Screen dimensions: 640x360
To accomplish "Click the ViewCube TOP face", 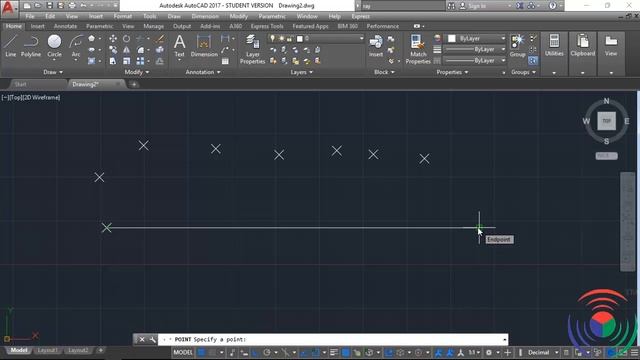I will coord(607,121).
